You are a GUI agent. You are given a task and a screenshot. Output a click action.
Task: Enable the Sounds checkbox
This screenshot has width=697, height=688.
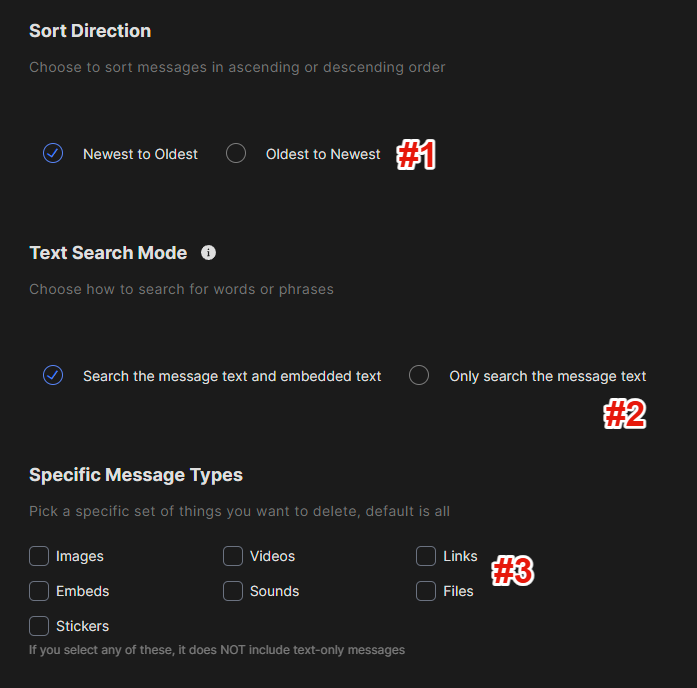coord(233,591)
